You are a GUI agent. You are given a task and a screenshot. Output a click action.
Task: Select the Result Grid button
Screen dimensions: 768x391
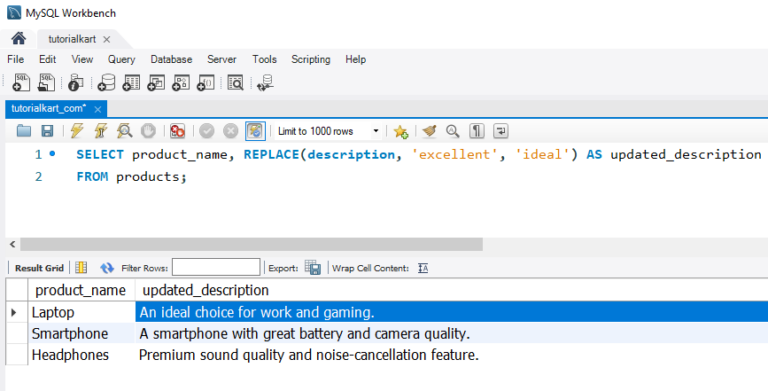39,268
